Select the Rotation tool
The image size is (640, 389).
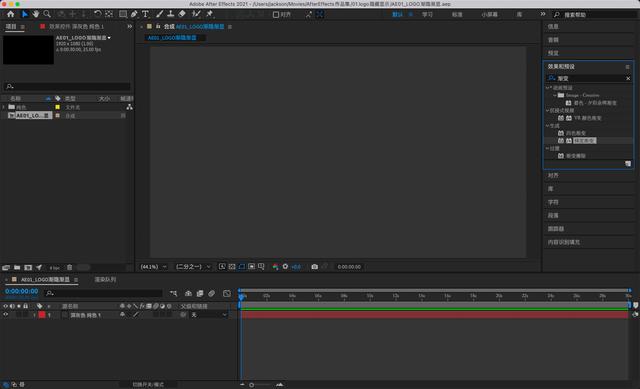click(x=98, y=14)
